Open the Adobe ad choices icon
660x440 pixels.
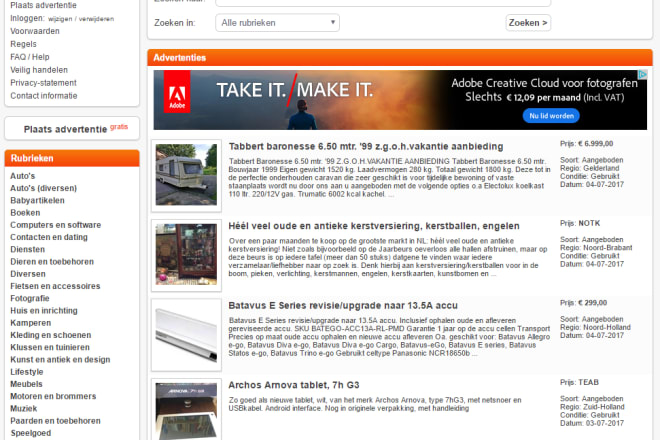(x=642, y=75)
